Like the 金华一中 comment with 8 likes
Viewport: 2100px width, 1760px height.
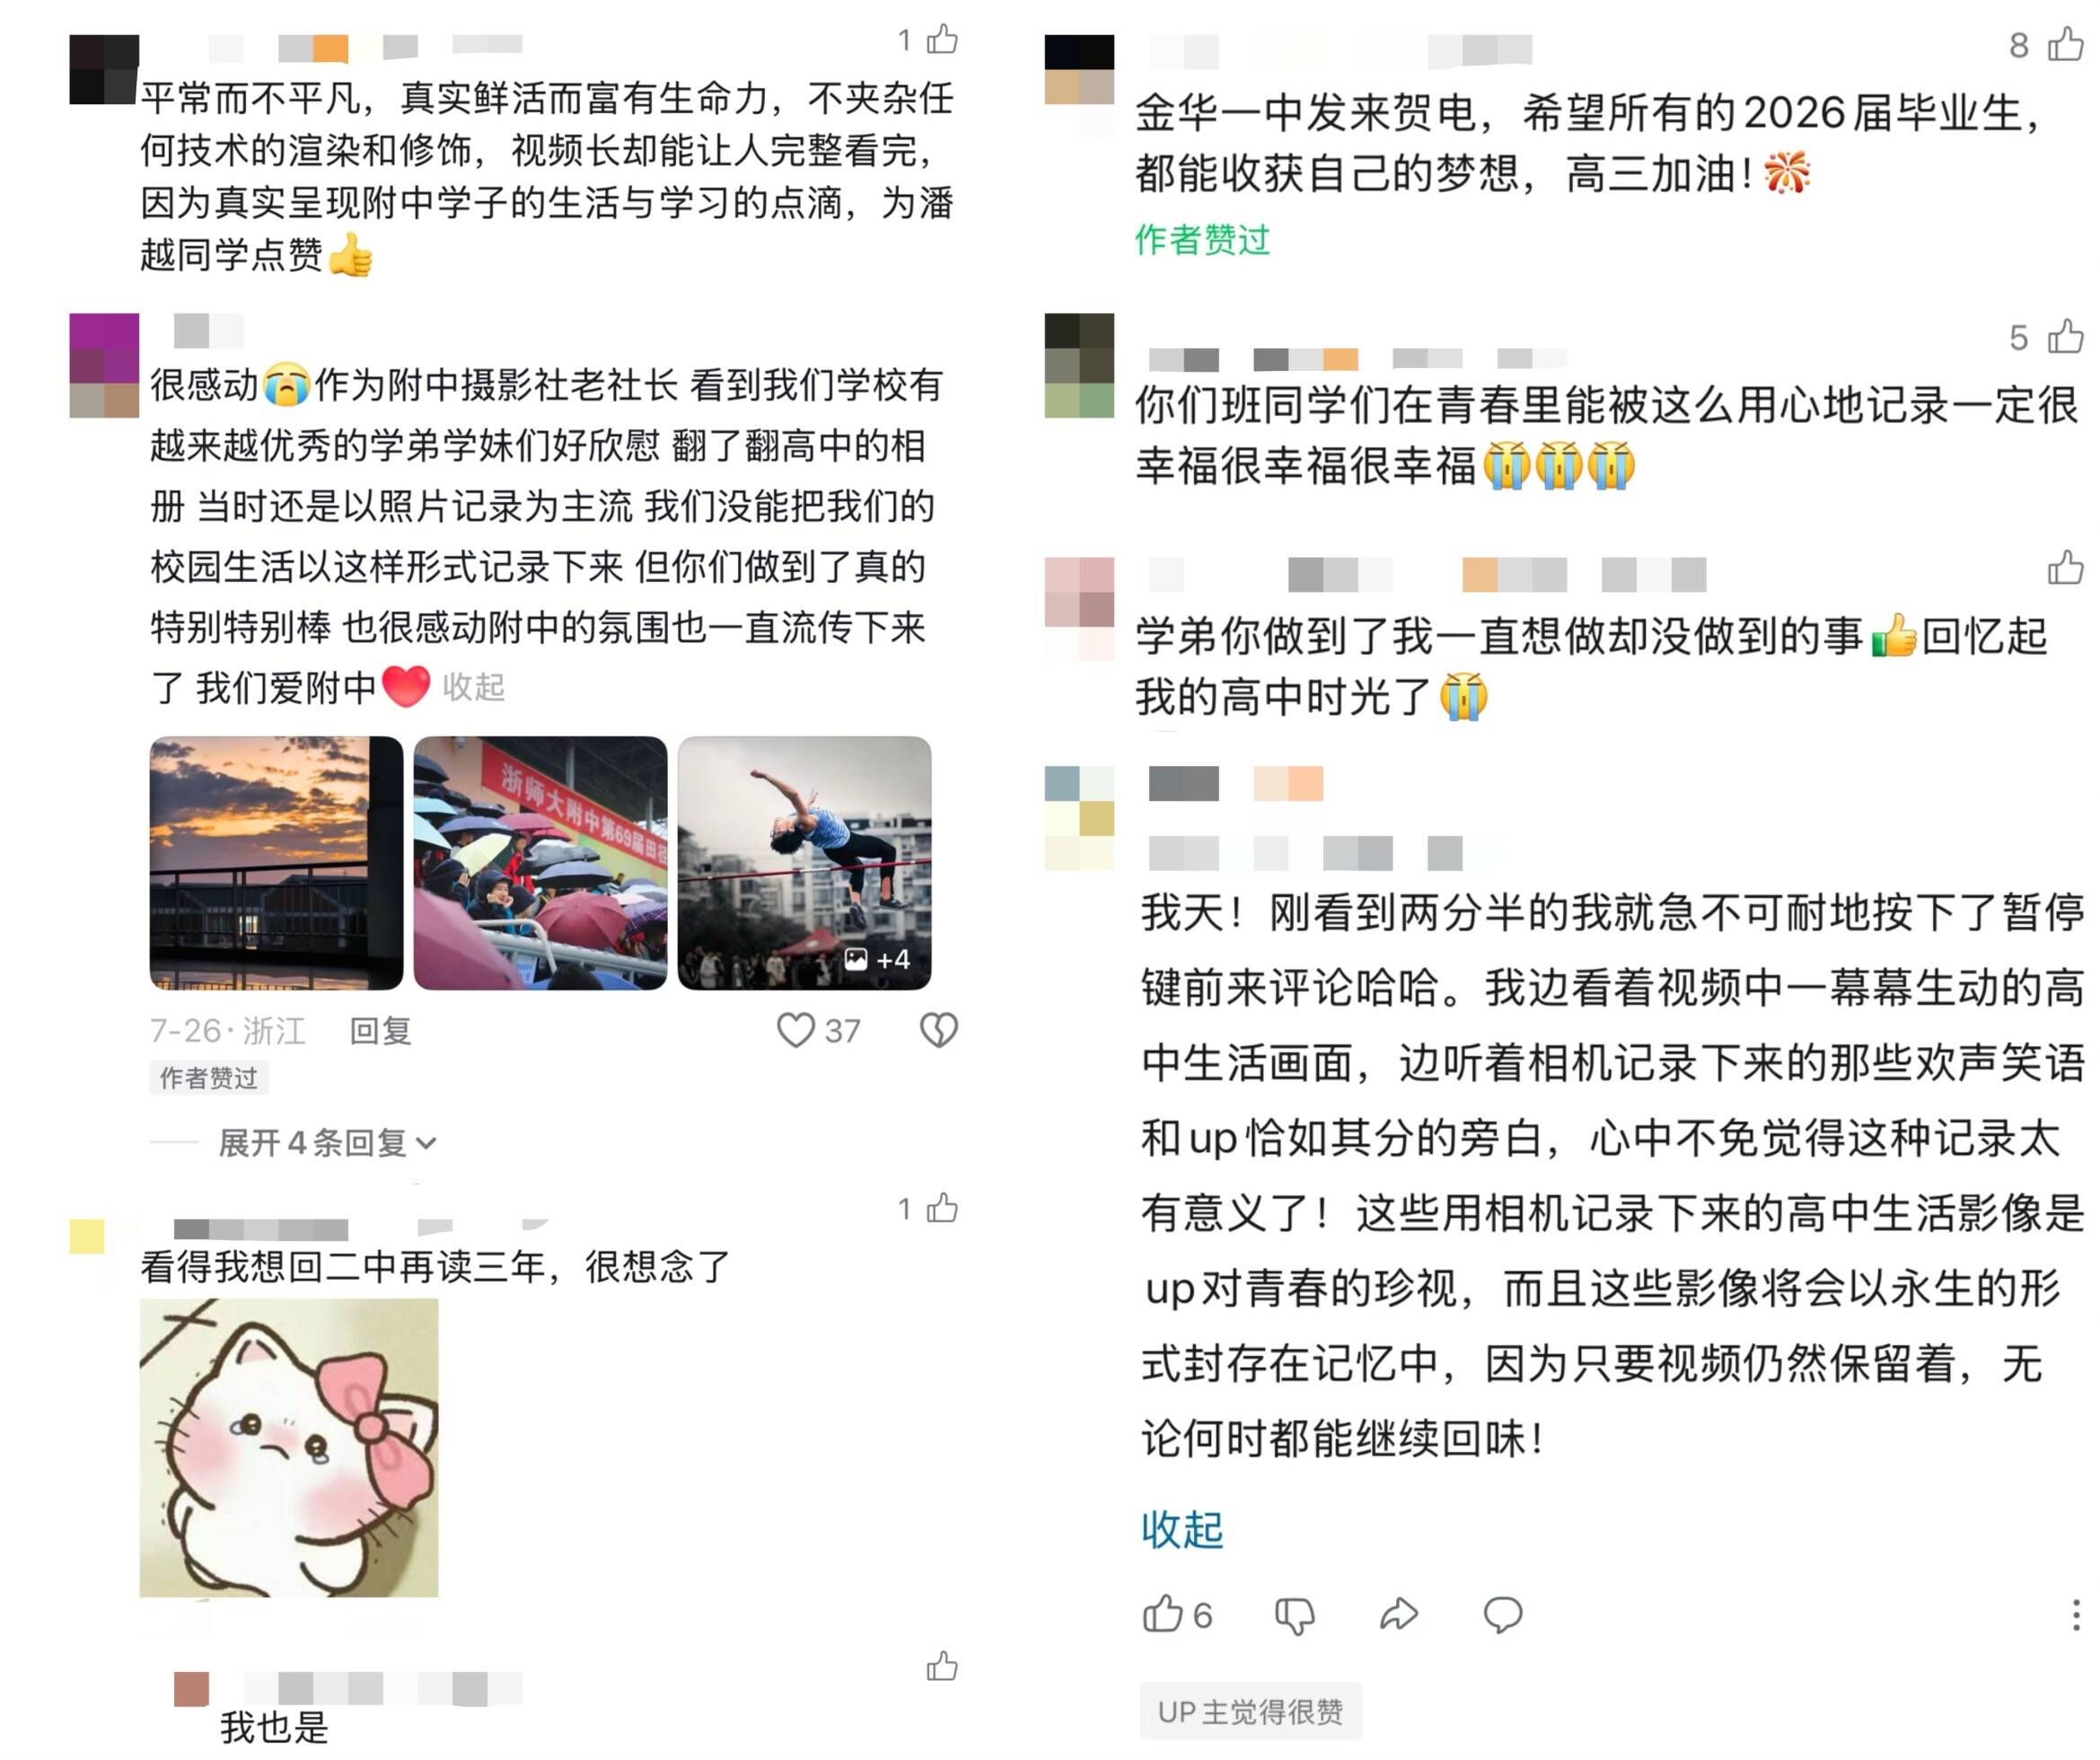(2065, 44)
